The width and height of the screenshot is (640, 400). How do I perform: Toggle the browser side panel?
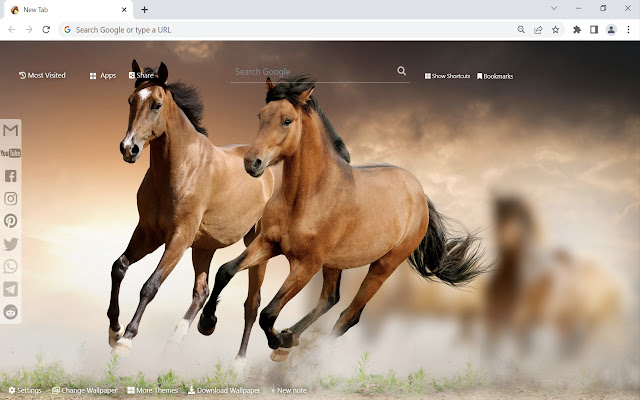pyautogui.click(x=594, y=29)
